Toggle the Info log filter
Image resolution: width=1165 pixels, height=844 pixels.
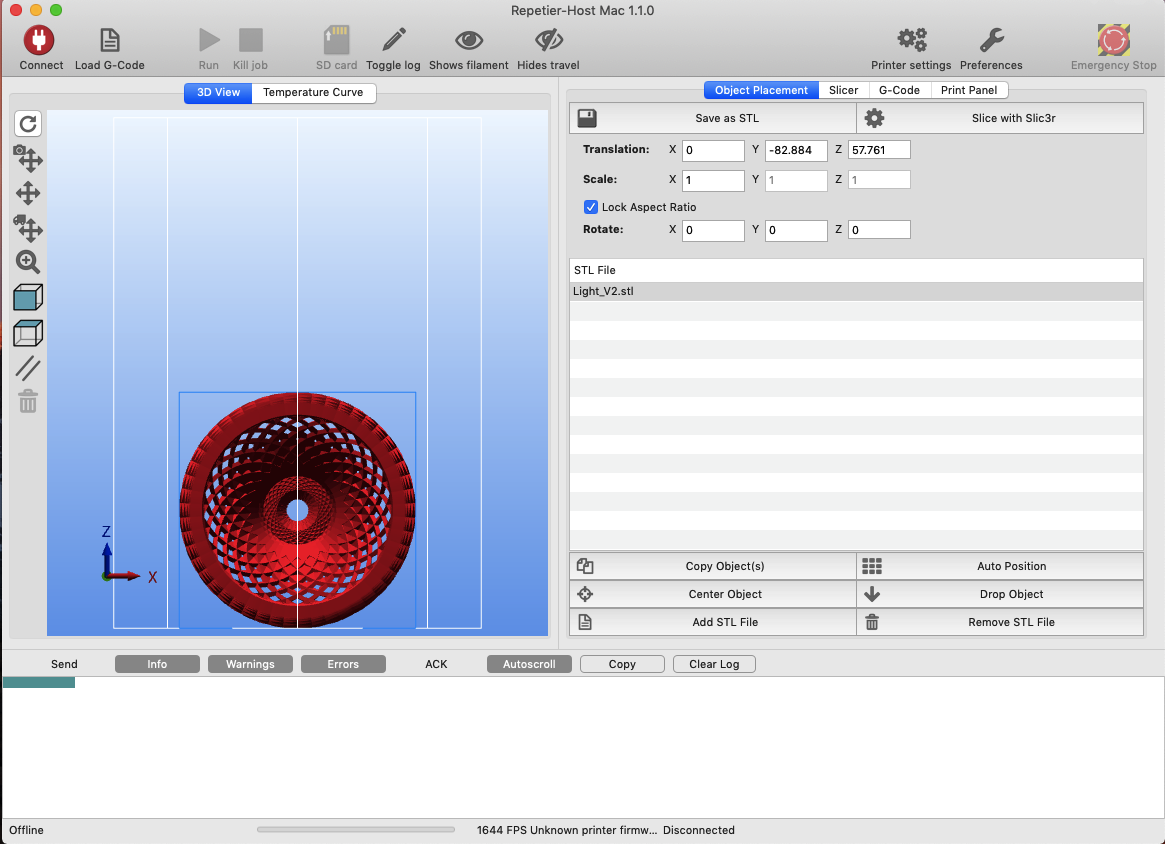[x=158, y=664]
